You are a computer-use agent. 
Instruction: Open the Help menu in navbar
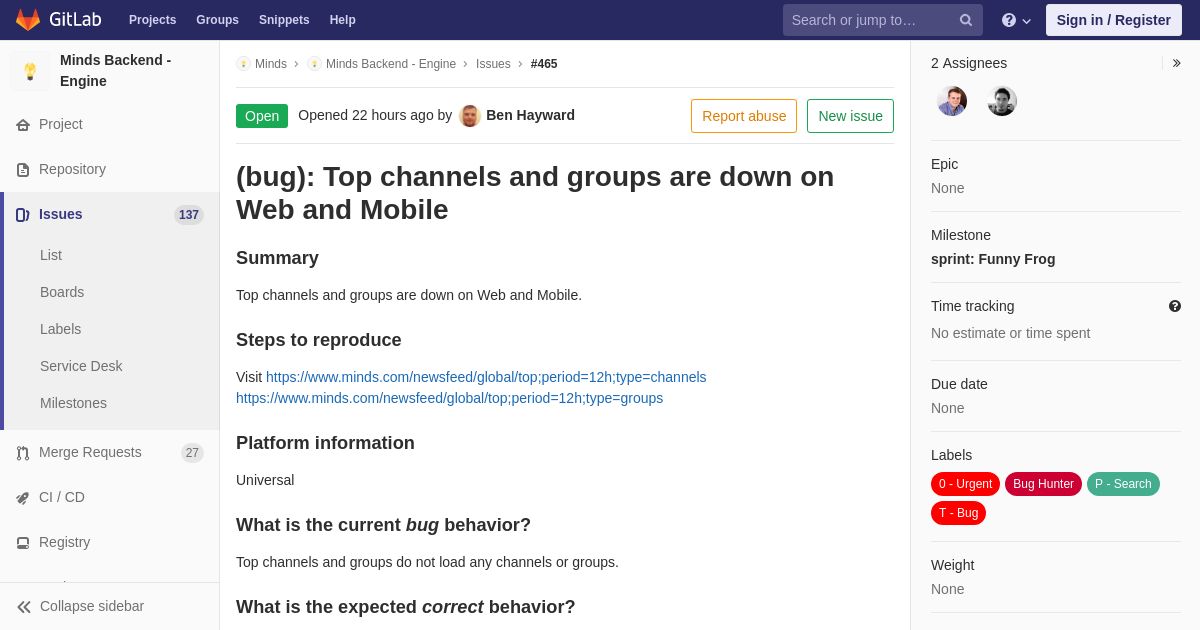click(343, 20)
